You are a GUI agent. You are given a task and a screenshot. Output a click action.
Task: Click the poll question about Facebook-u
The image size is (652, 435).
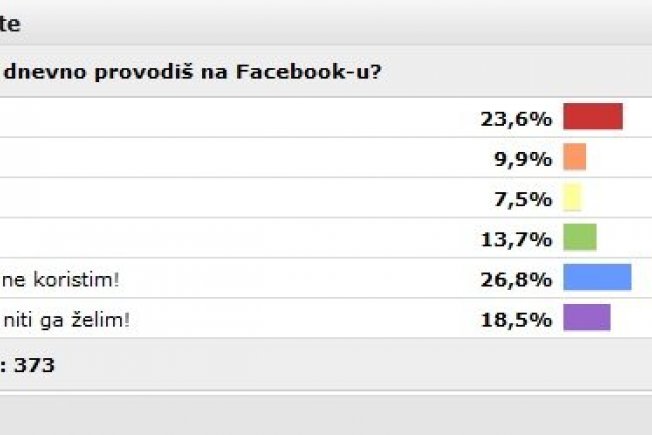193,72
